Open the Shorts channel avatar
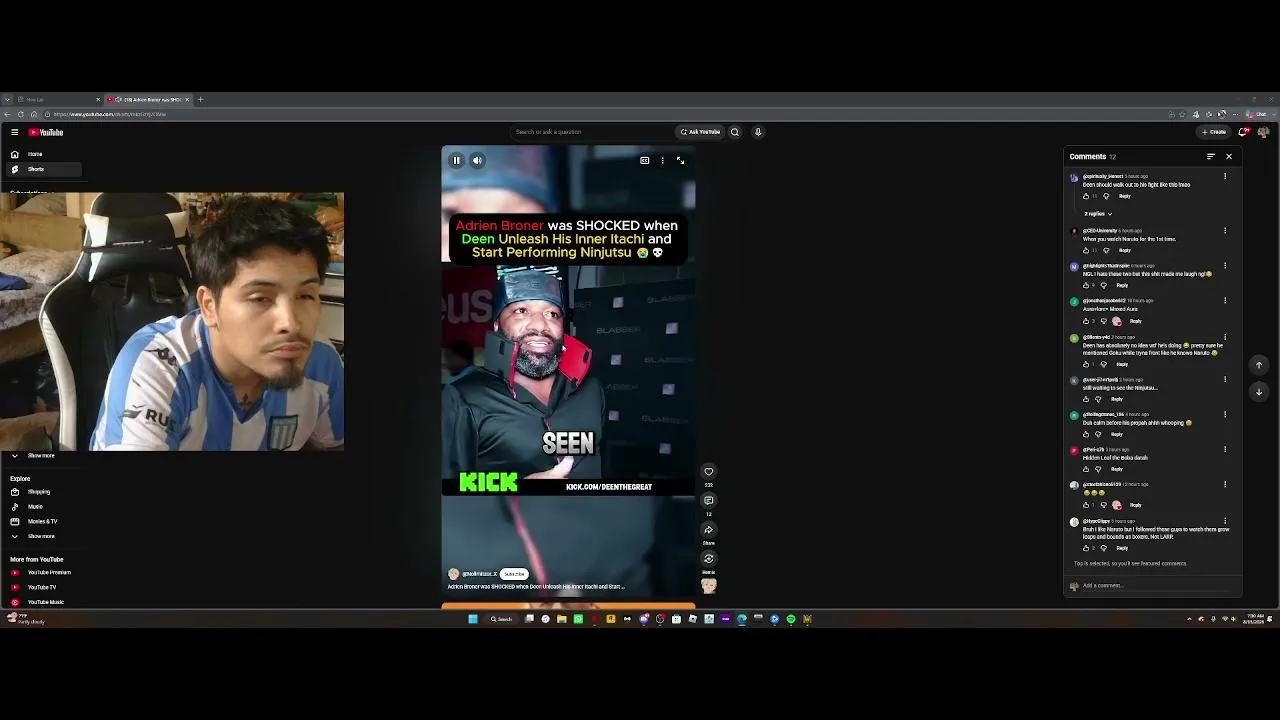1280x720 pixels. 453,574
